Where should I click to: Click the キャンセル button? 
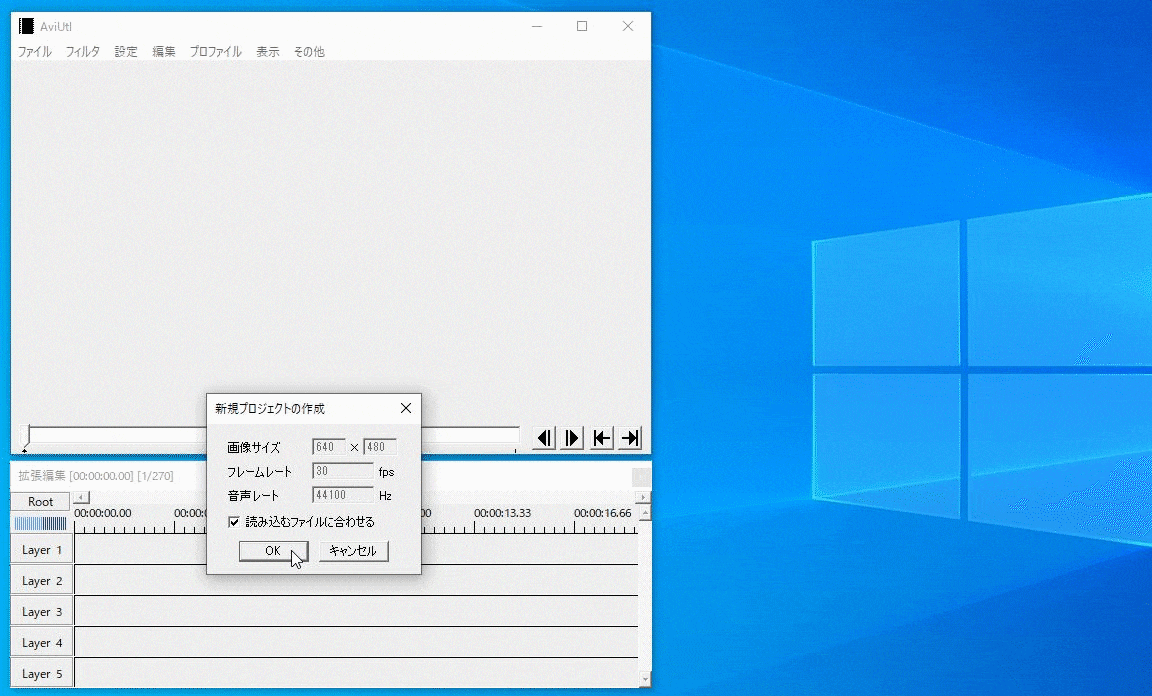click(x=353, y=551)
